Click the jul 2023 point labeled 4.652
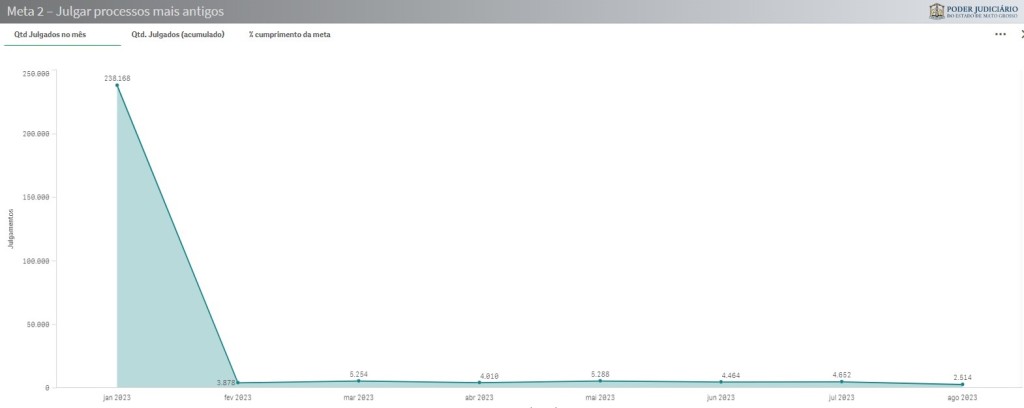The width and height of the screenshot is (1024, 408). (842, 382)
